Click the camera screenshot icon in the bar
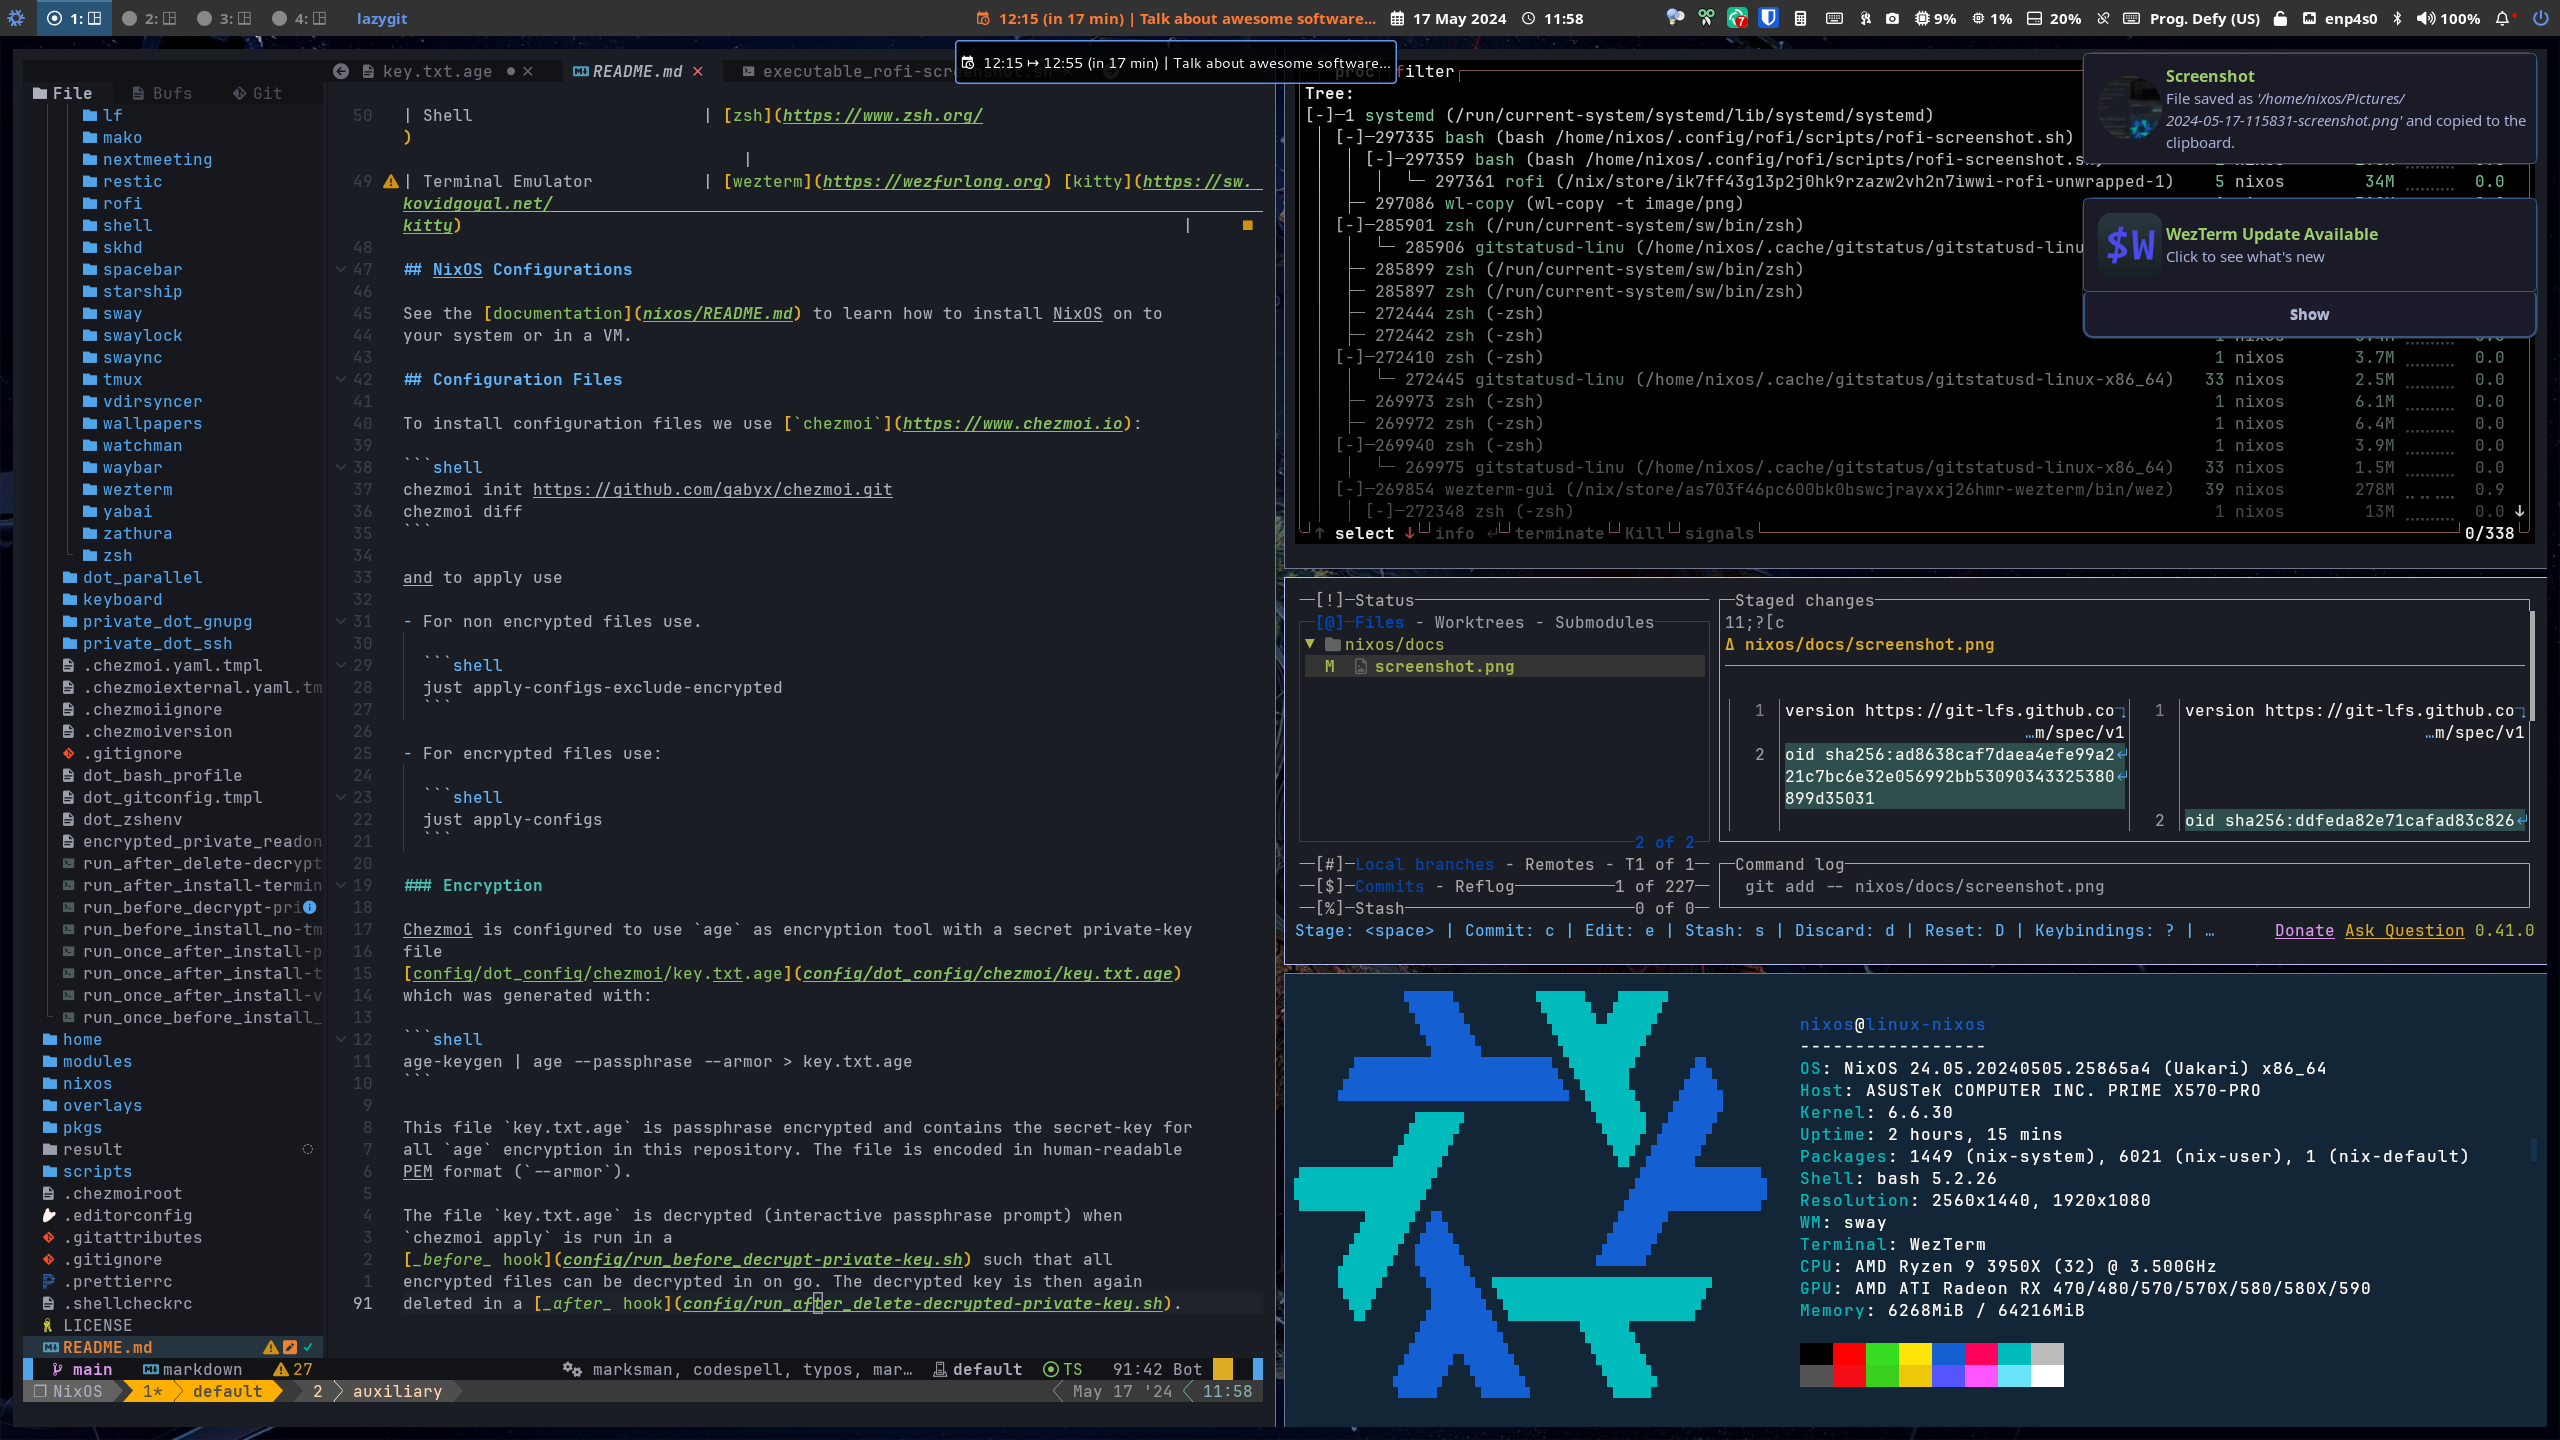2560x1440 pixels. tap(1892, 18)
